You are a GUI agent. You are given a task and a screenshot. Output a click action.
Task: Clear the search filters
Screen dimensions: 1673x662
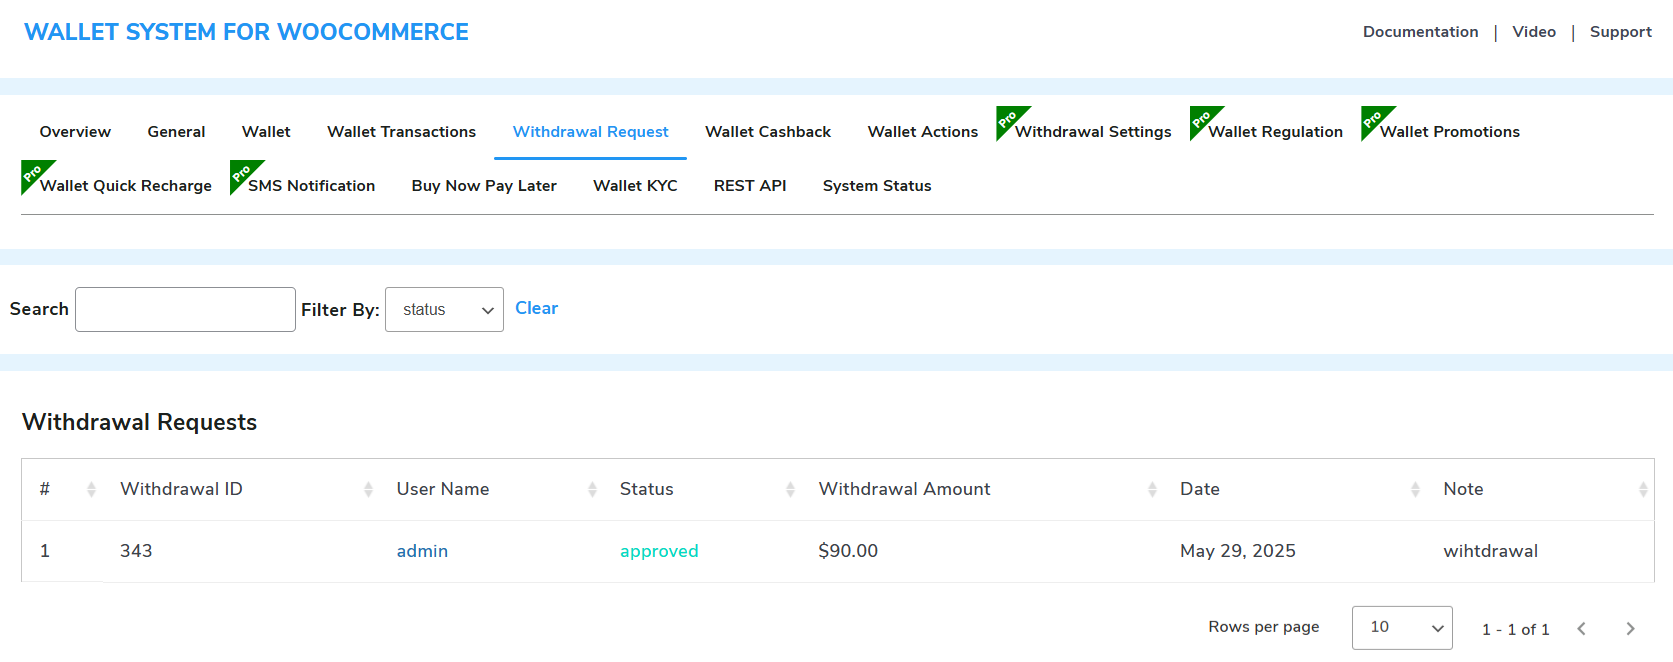pos(536,308)
